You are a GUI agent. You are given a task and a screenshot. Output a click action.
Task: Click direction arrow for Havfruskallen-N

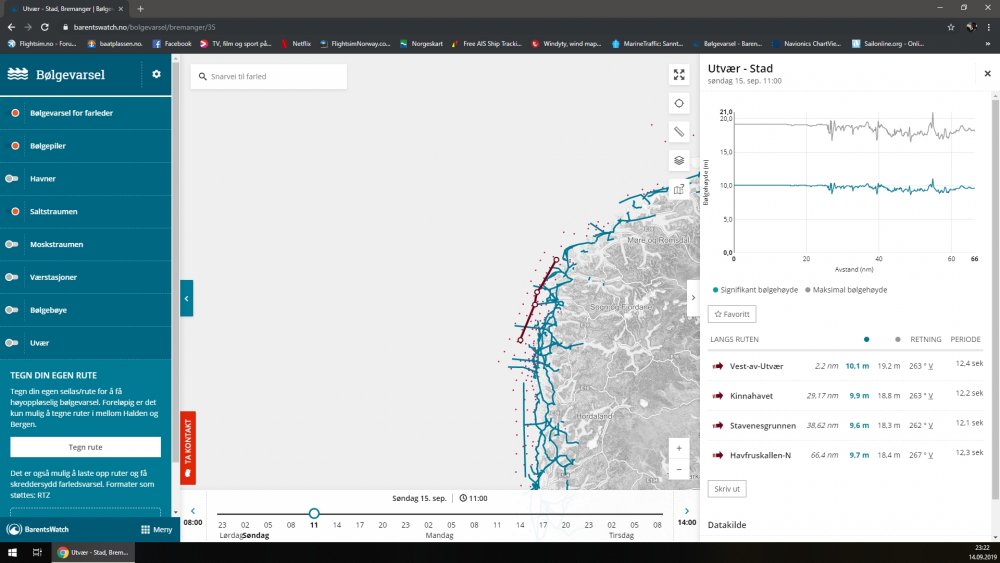[x=717, y=455]
